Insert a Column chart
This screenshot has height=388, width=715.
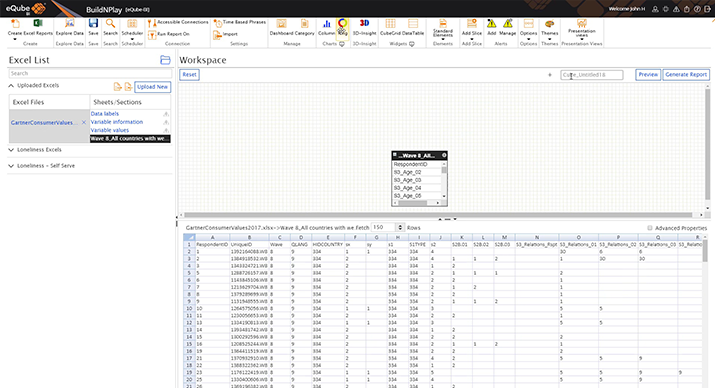(x=326, y=27)
